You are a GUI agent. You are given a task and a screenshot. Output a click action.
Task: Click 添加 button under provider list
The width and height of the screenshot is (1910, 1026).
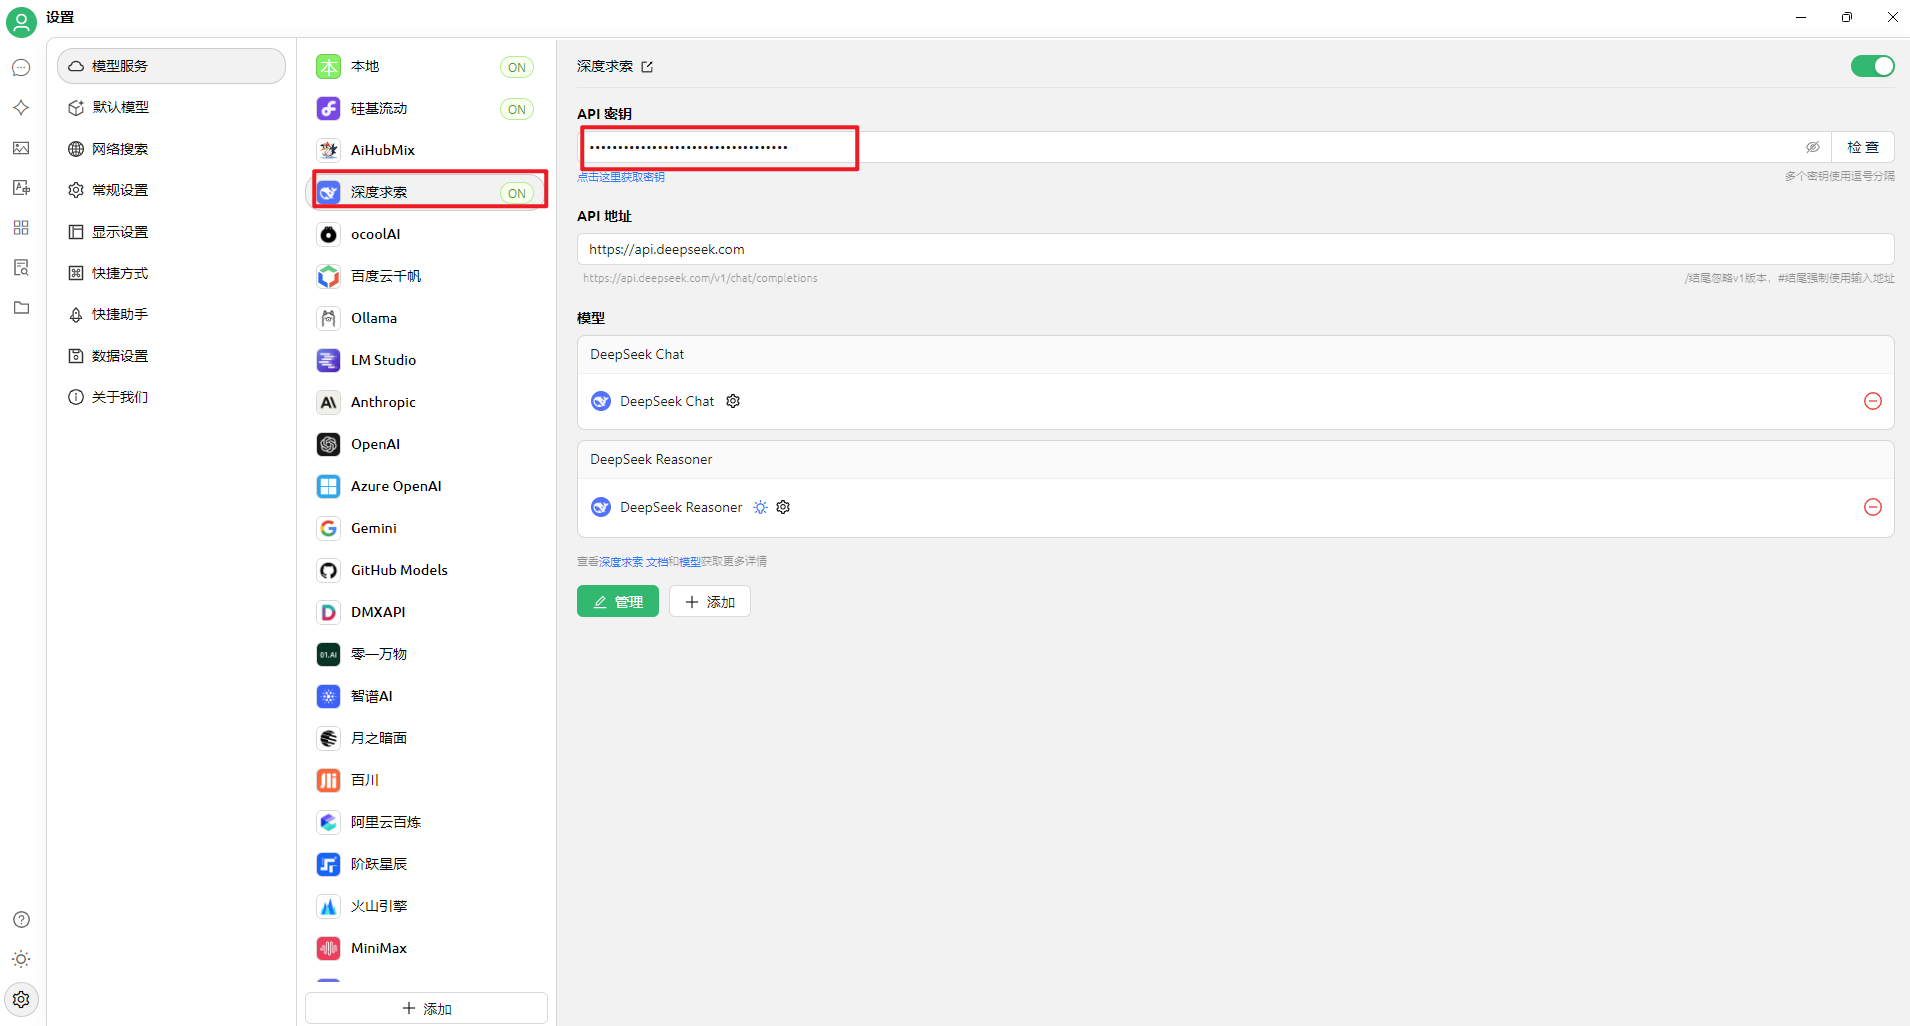[426, 1008]
